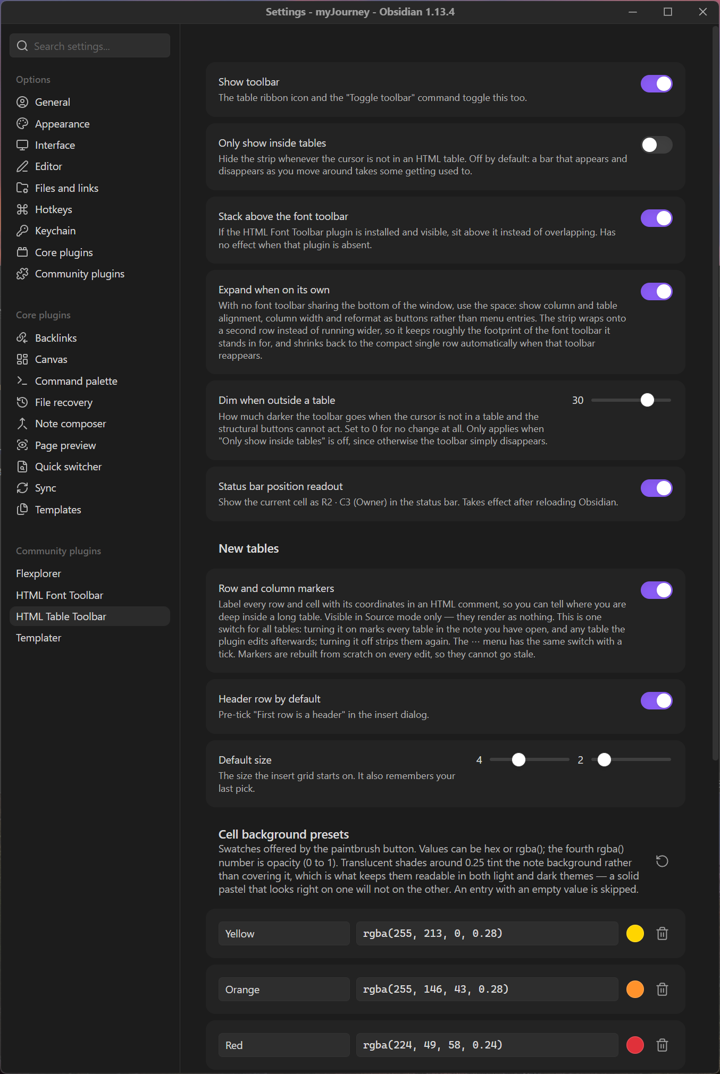Image resolution: width=720 pixels, height=1074 pixels.
Task: Toggle Row and column markers switch
Action: [x=656, y=590]
